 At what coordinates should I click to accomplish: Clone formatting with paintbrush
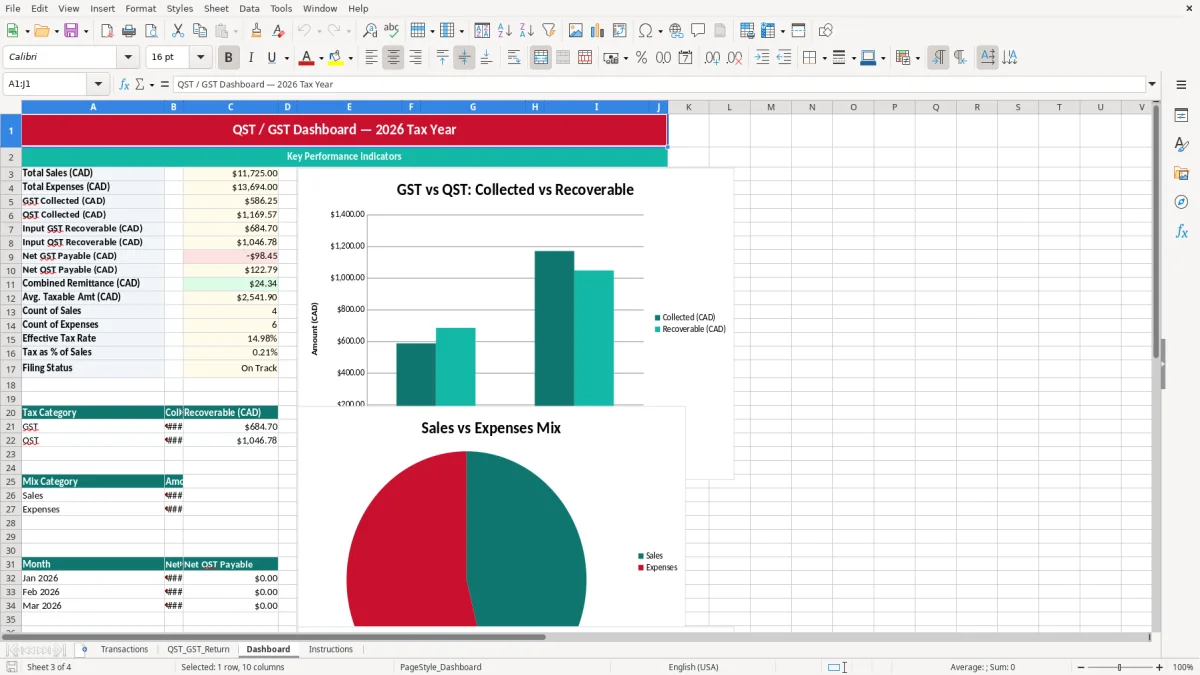(x=257, y=31)
